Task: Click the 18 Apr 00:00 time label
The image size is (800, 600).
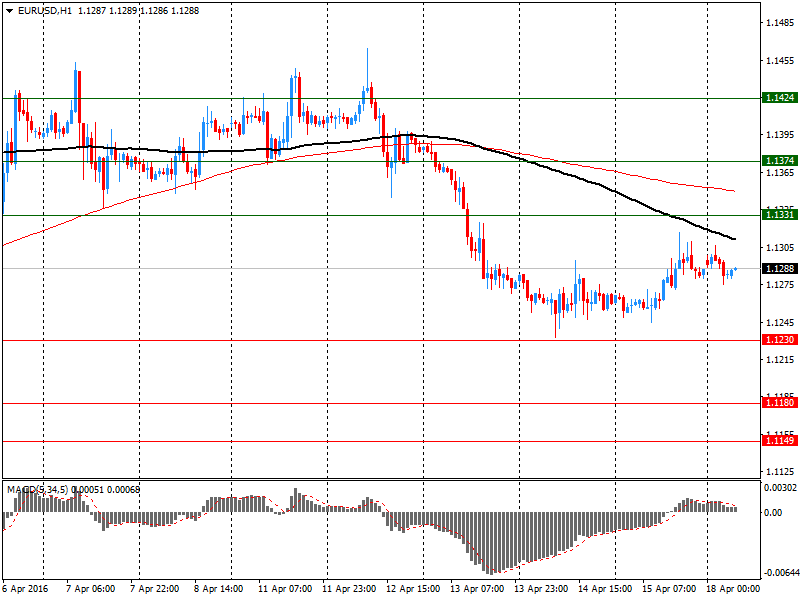Action: [733, 589]
